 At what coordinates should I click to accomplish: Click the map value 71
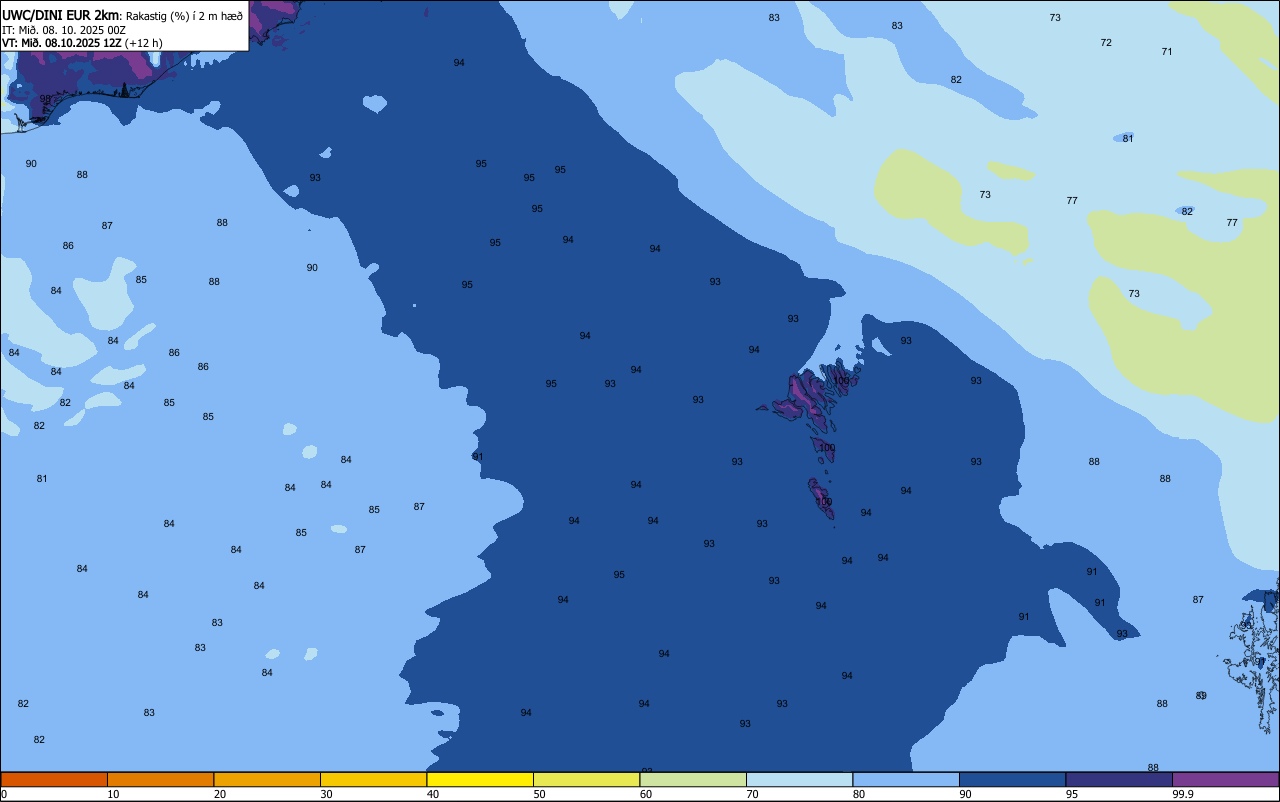pyautogui.click(x=1167, y=51)
